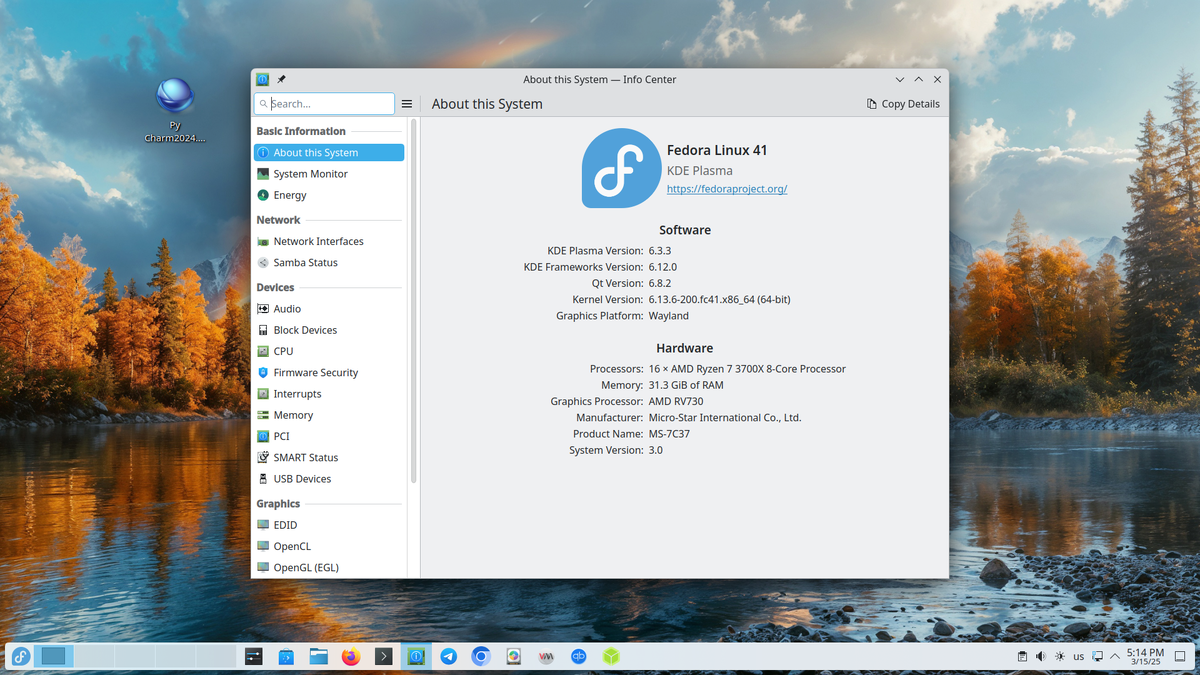Screen dimensions: 1200x675
Task: Open the fedoraproject.org link
Action: click(x=727, y=189)
